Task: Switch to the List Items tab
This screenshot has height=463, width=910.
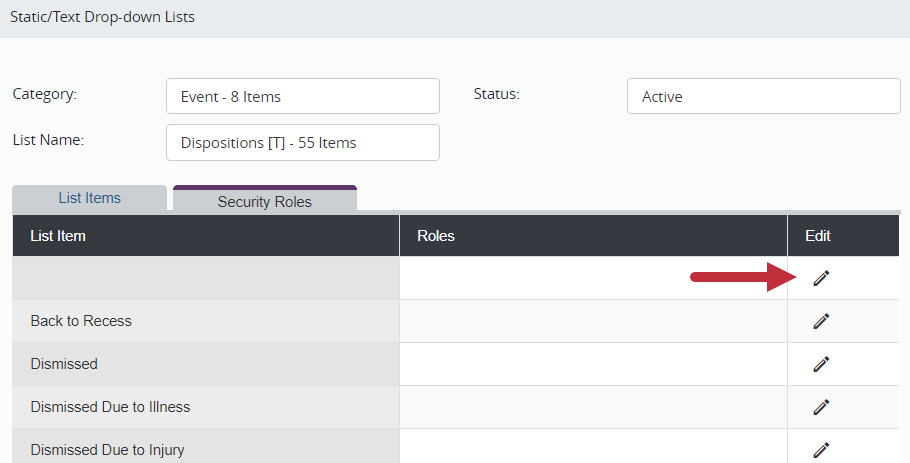Action: click(x=89, y=198)
